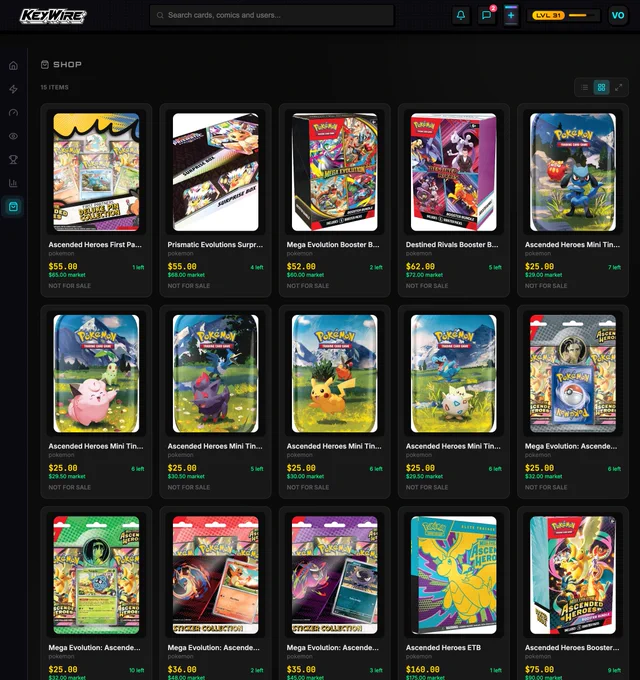Open Destined Rivals Booster Bundle image
The height and width of the screenshot is (680, 640).
click(x=454, y=172)
